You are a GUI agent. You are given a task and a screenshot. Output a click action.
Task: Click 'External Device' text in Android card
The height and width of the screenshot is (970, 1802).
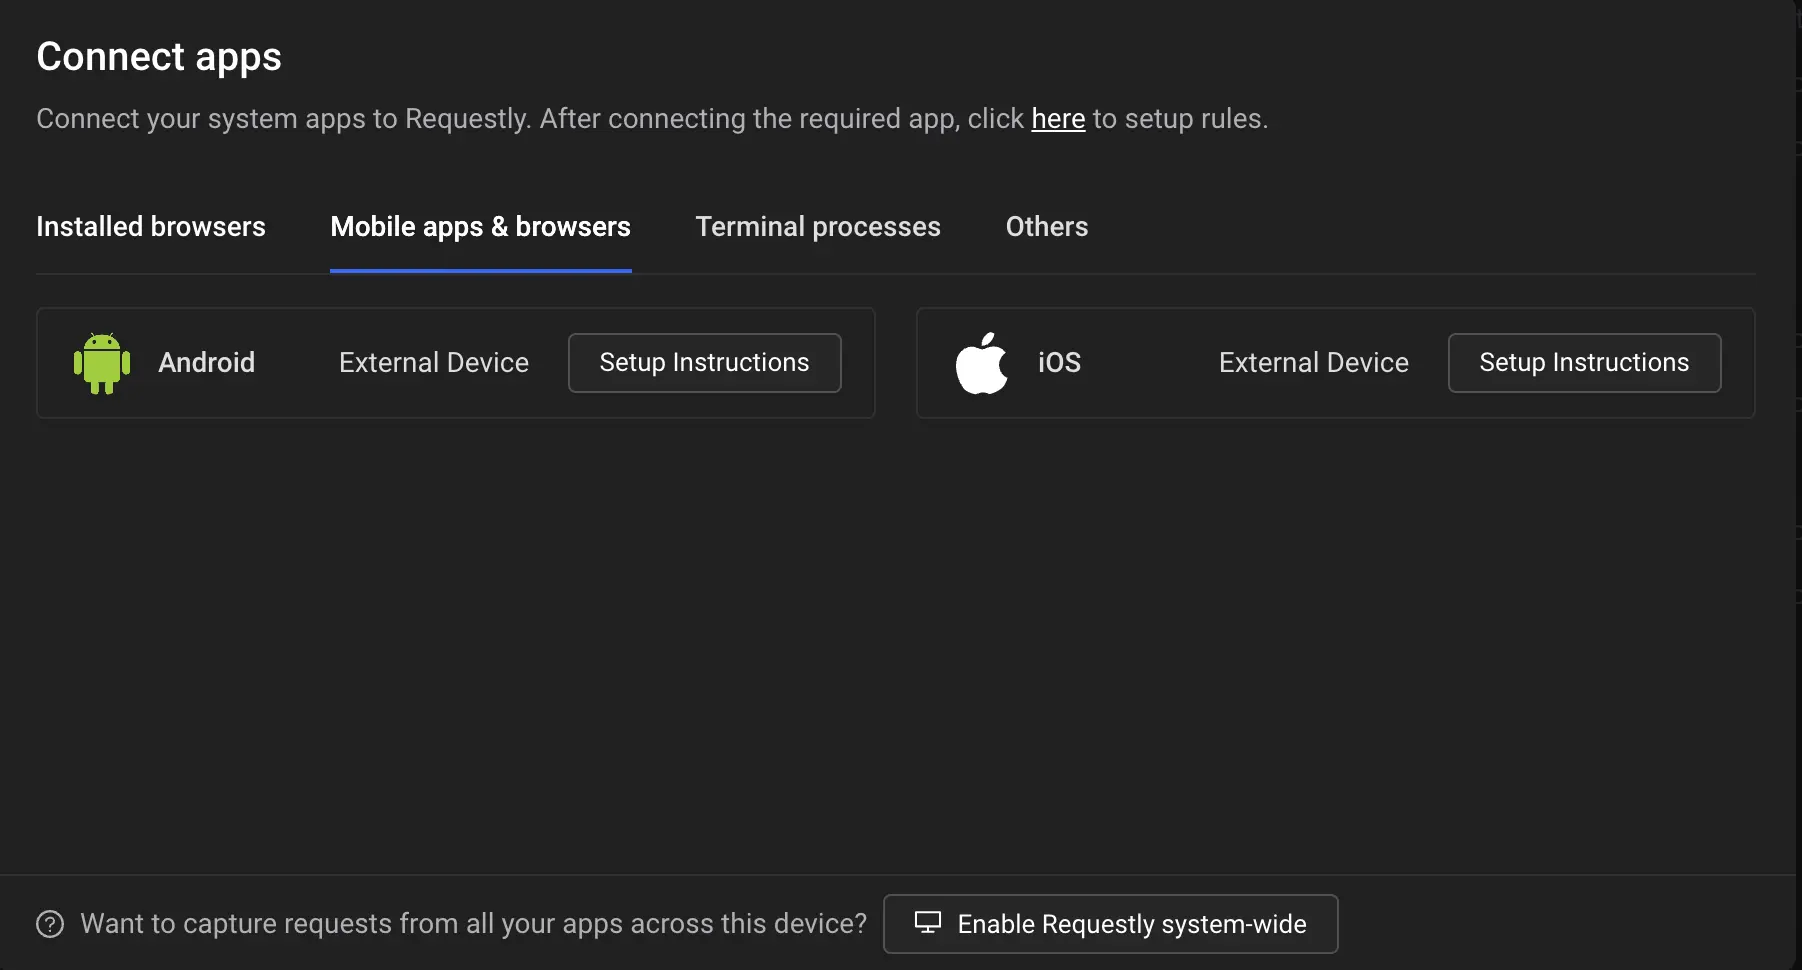(x=433, y=363)
